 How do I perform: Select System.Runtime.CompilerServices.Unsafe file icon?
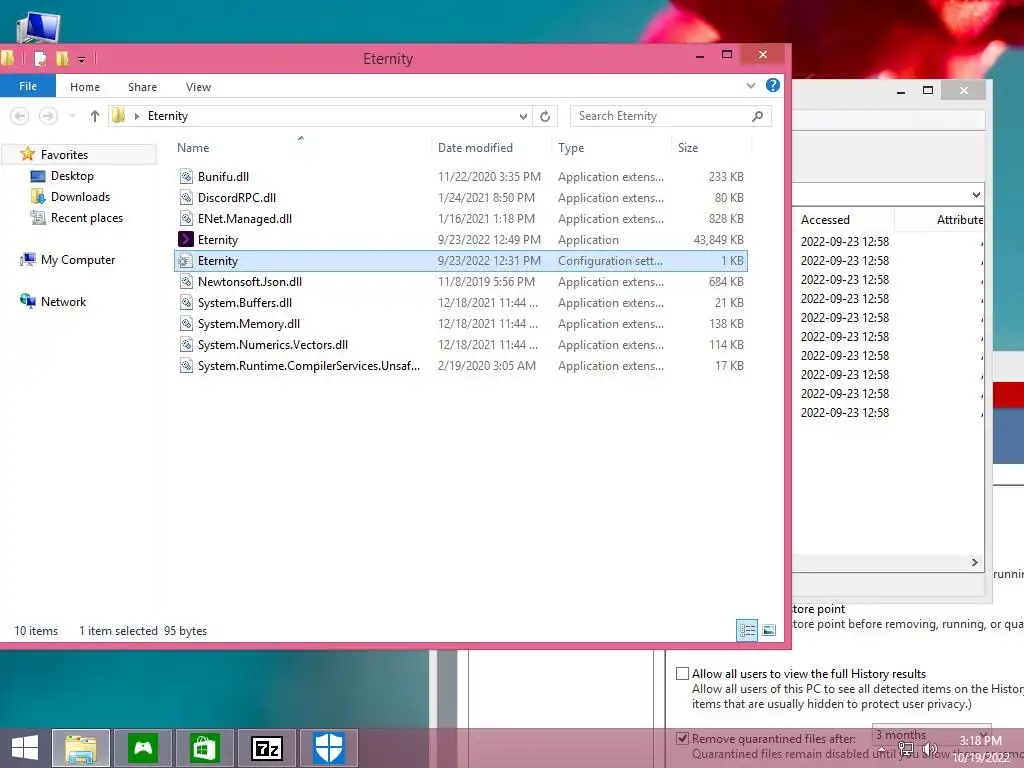pyautogui.click(x=186, y=366)
